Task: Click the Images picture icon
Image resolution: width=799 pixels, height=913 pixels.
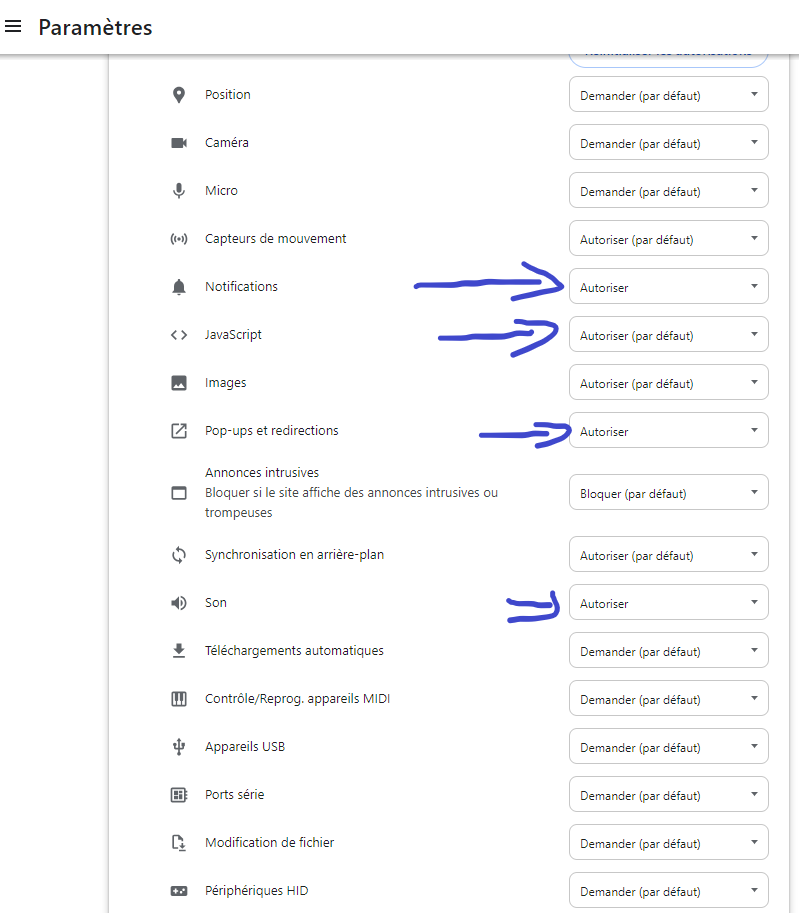Action: coord(179,383)
